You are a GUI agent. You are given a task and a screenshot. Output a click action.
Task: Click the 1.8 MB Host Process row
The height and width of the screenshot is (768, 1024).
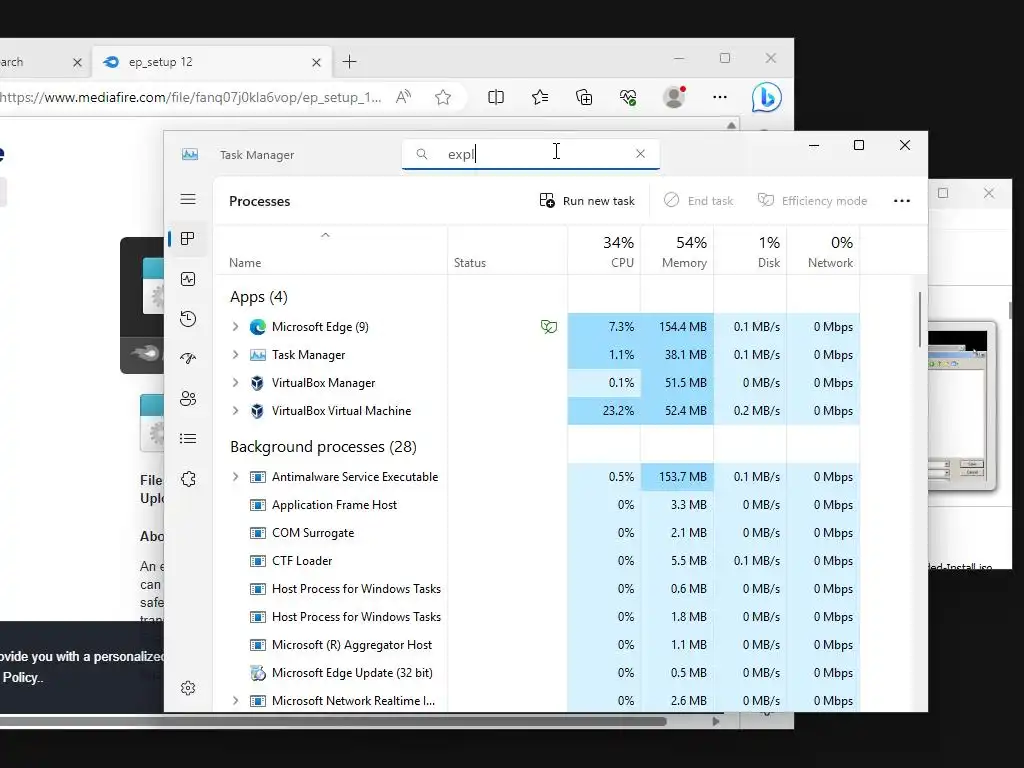536,617
